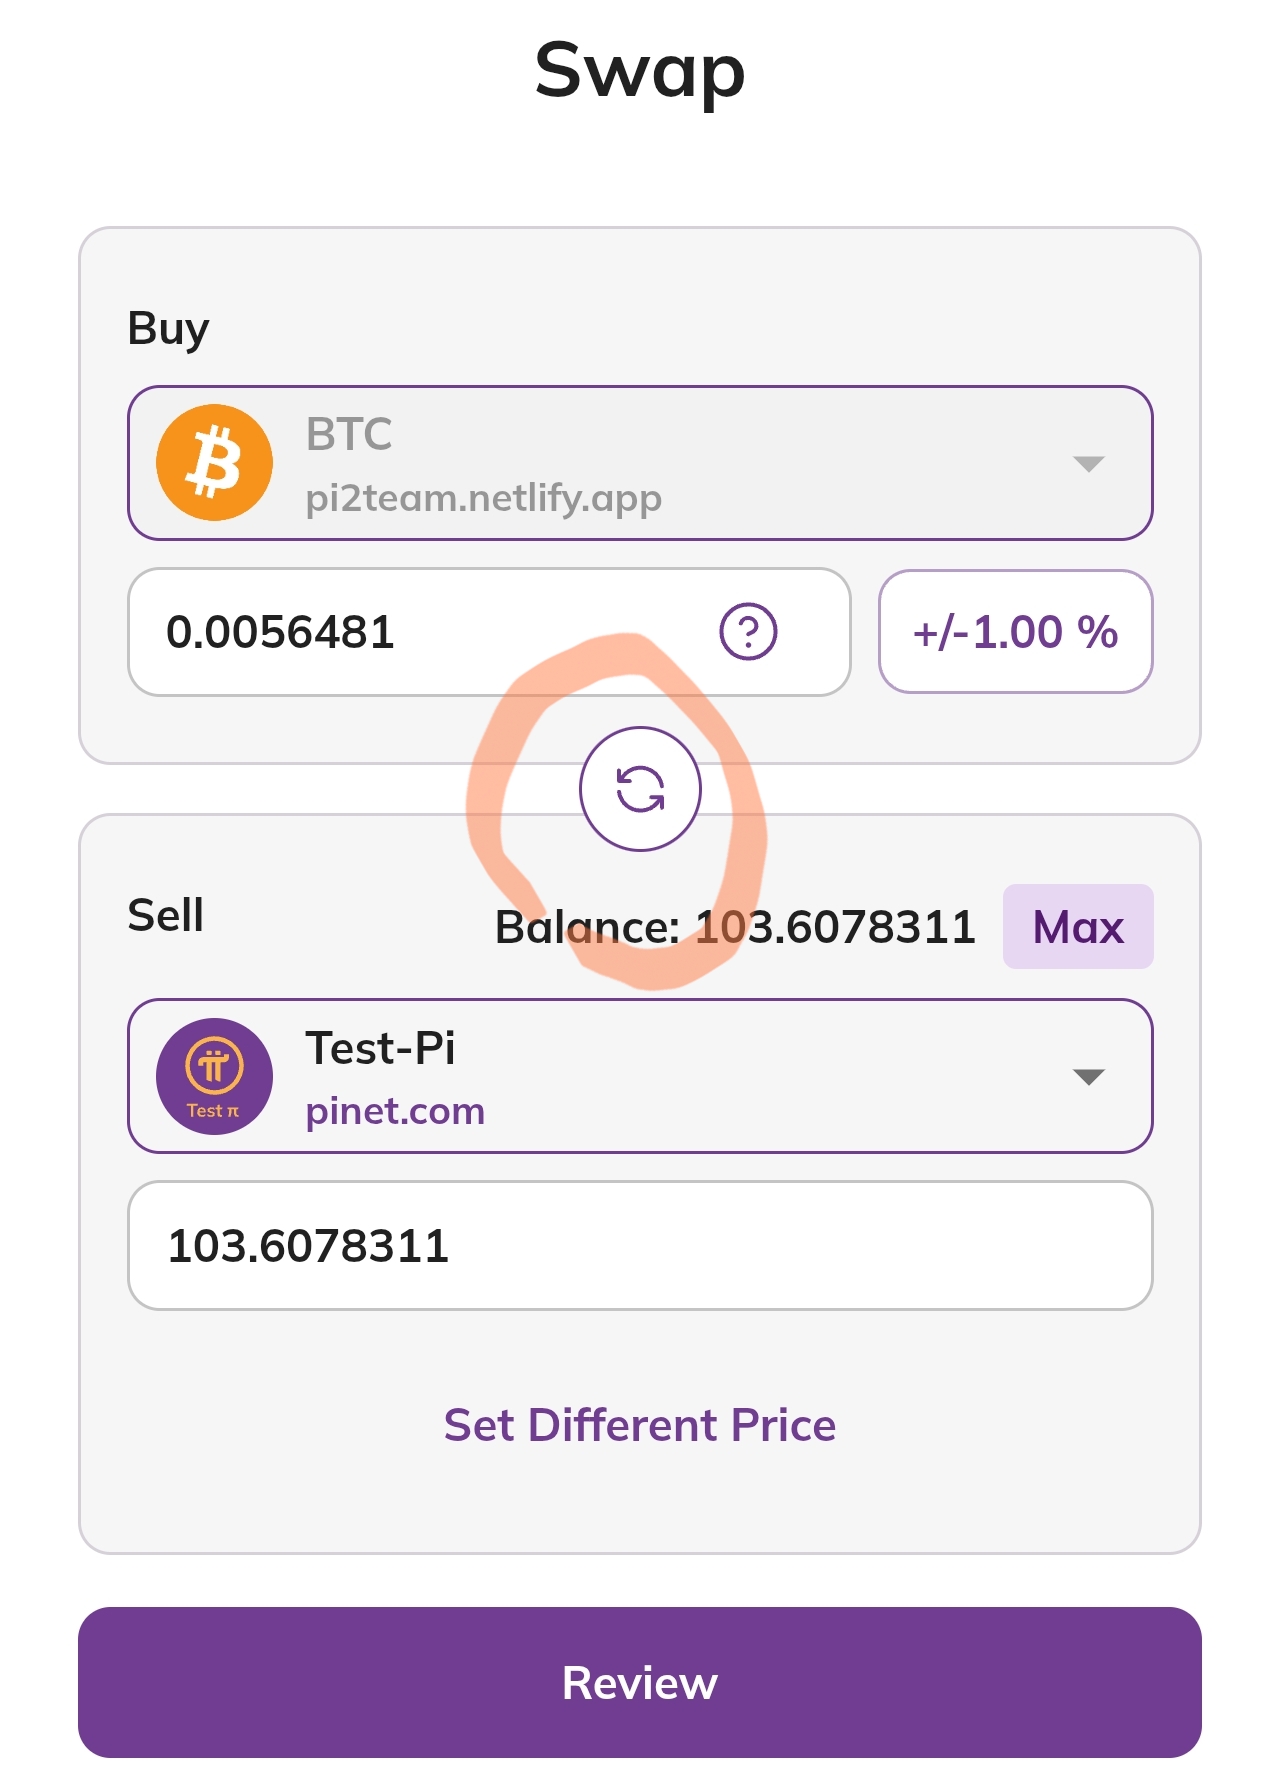The width and height of the screenshot is (1280, 1784).
Task: Open the pinet.com domain link
Action: pyautogui.click(x=395, y=1111)
